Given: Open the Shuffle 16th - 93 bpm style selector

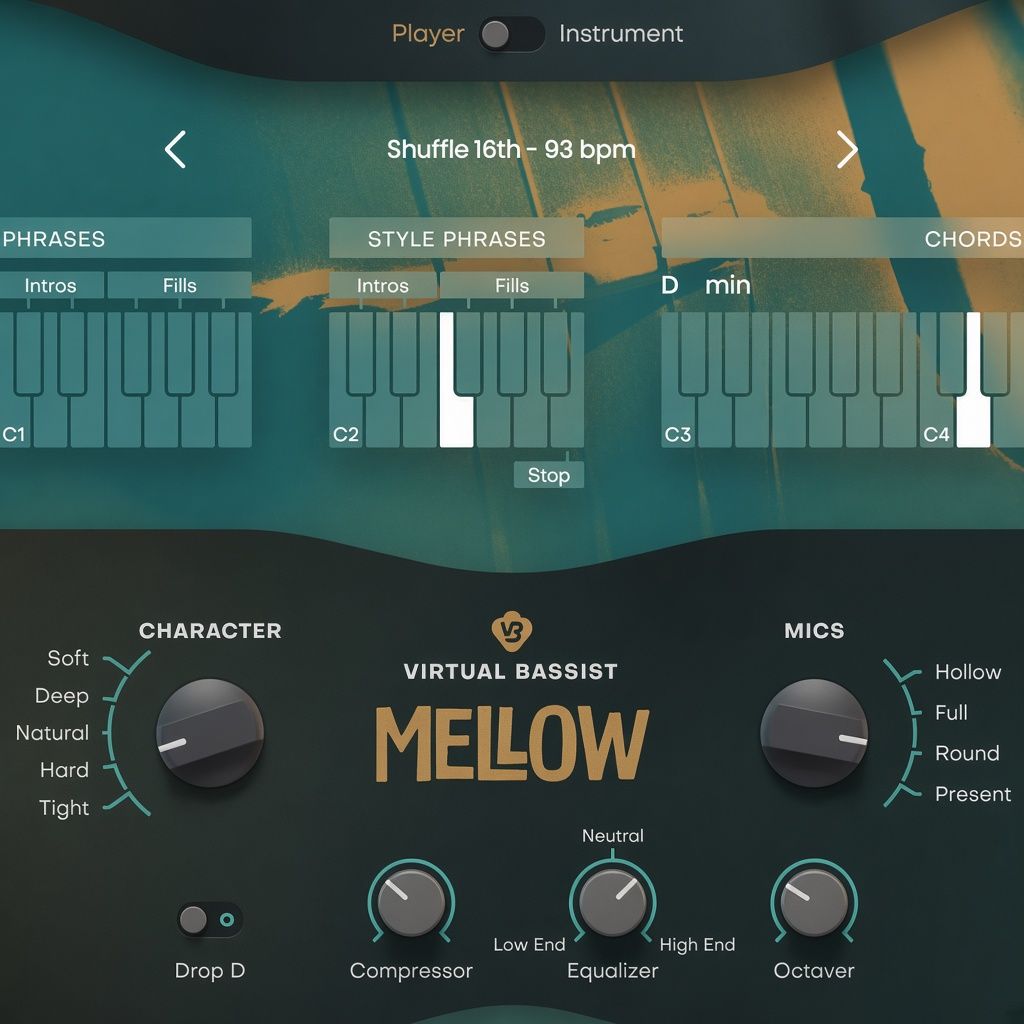Looking at the screenshot, I should point(511,150).
